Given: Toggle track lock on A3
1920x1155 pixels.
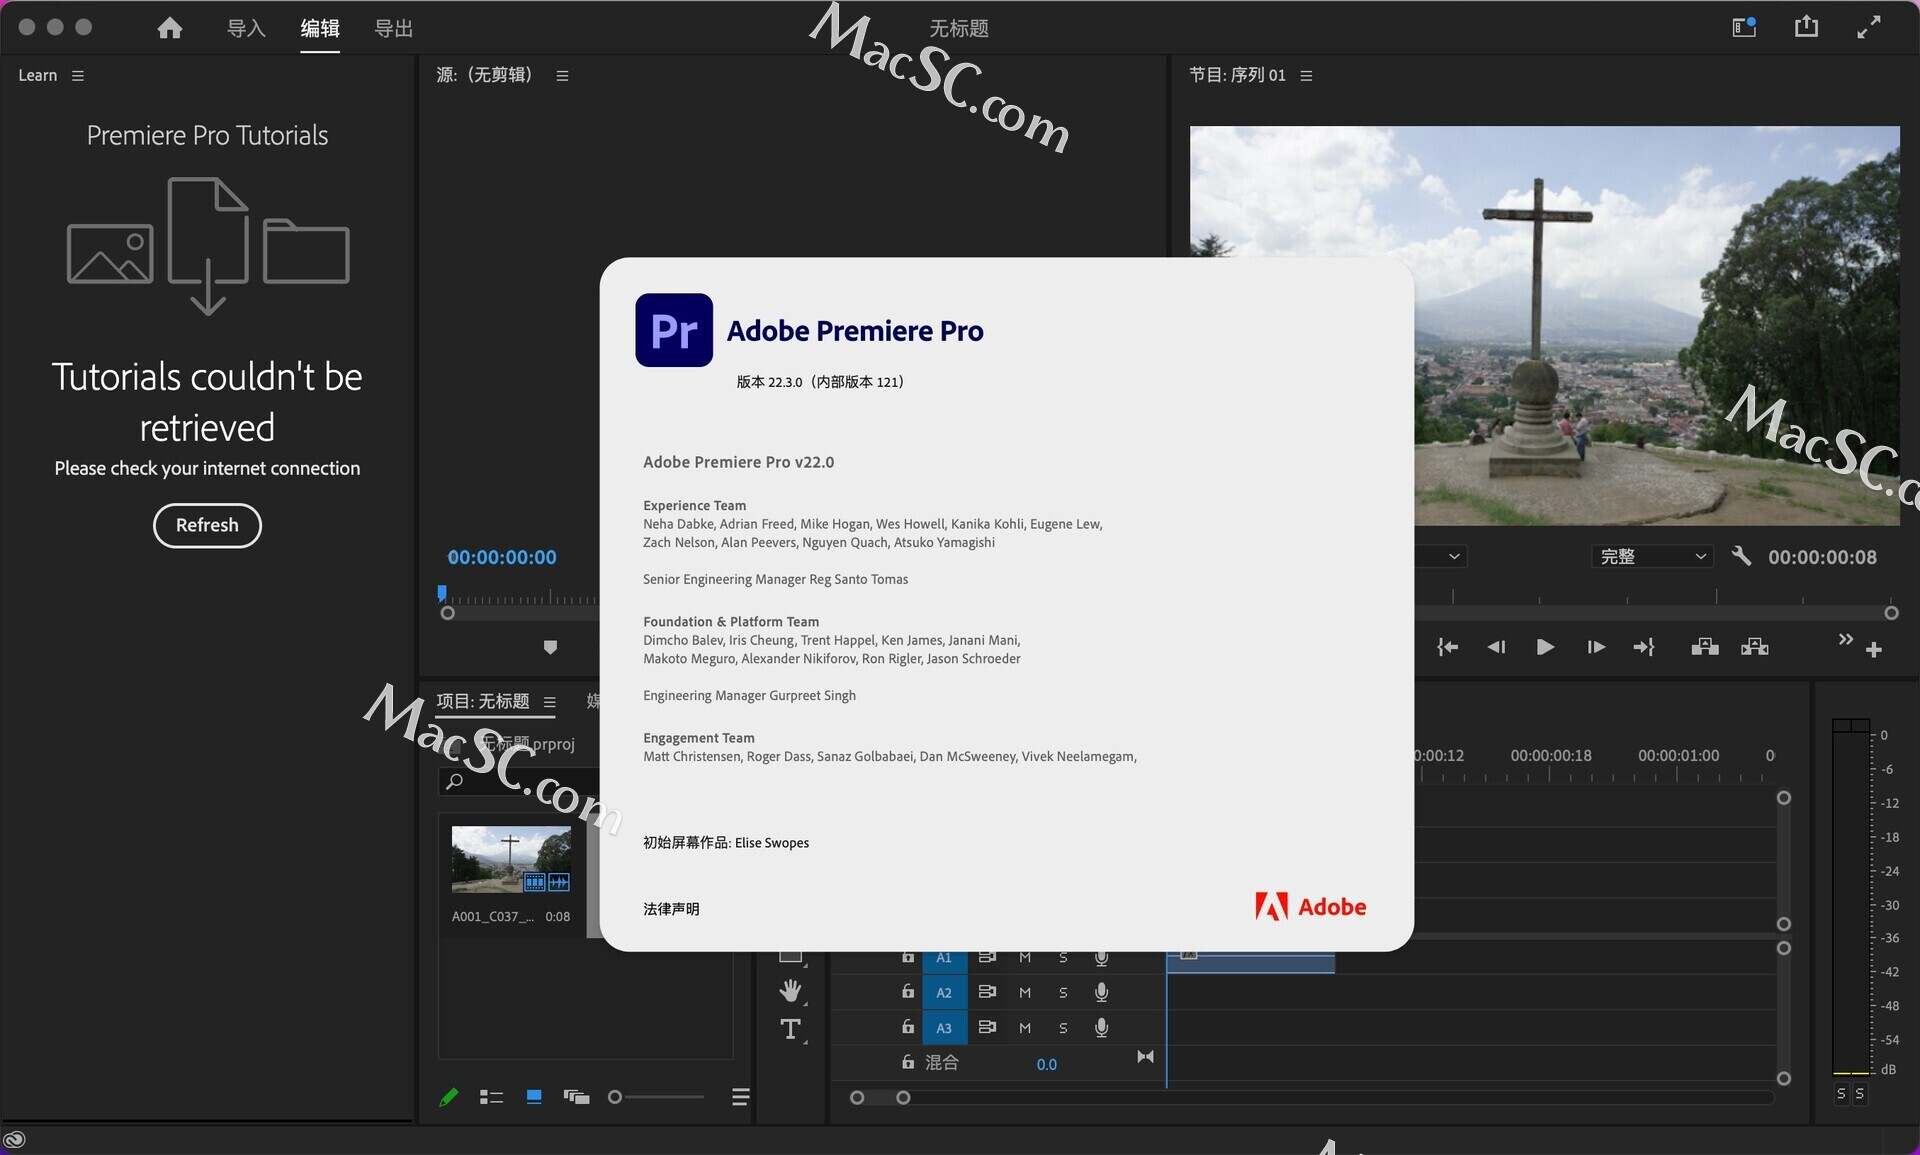Looking at the screenshot, I should (x=908, y=1027).
